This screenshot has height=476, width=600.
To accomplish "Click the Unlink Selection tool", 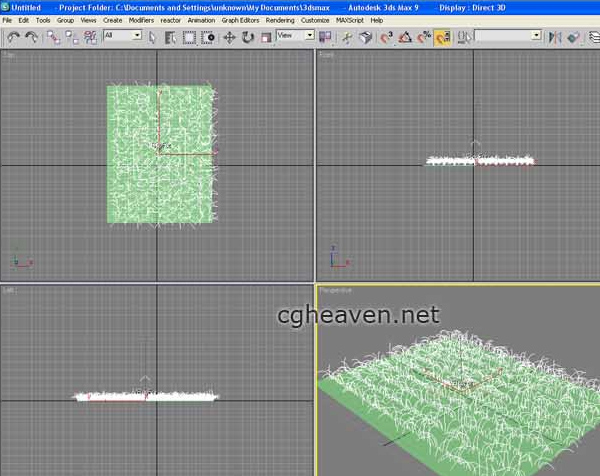I will 72,37.
